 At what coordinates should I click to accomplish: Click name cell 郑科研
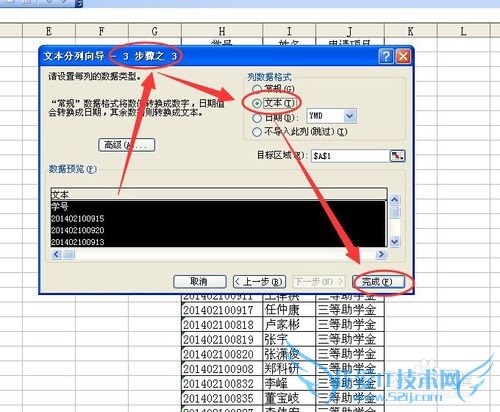pyautogui.click(x=289, y=369)
